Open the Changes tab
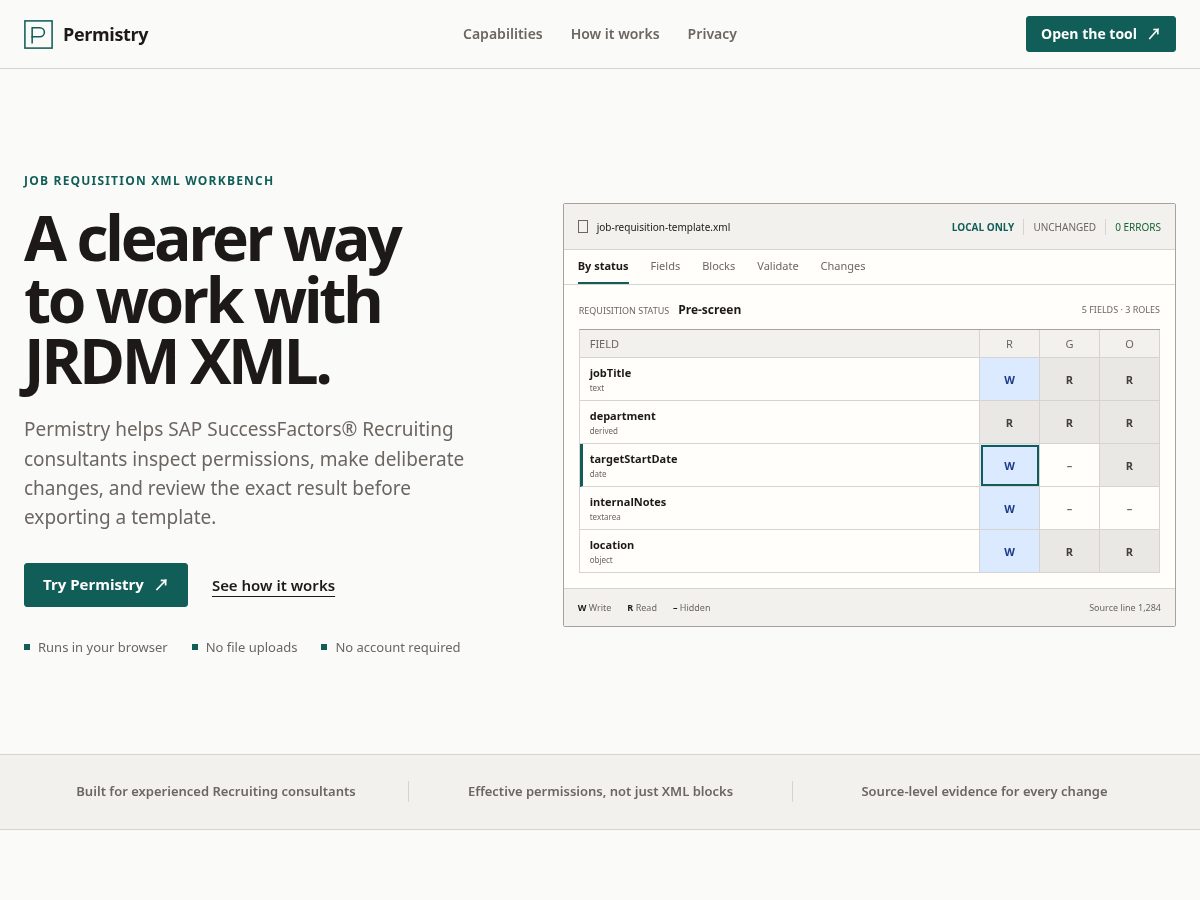Image resolution: width=1200 pixels, height=900 pixels. [x=843, y=266]
